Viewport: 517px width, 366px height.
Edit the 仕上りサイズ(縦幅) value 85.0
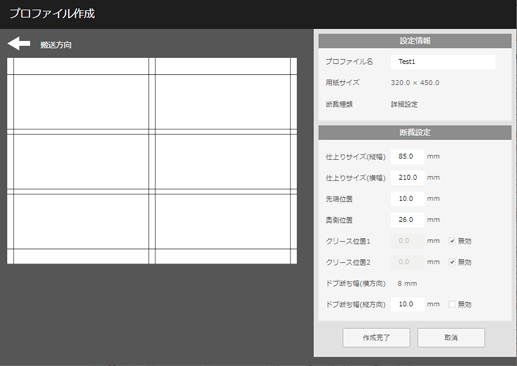tap(408, 156)
